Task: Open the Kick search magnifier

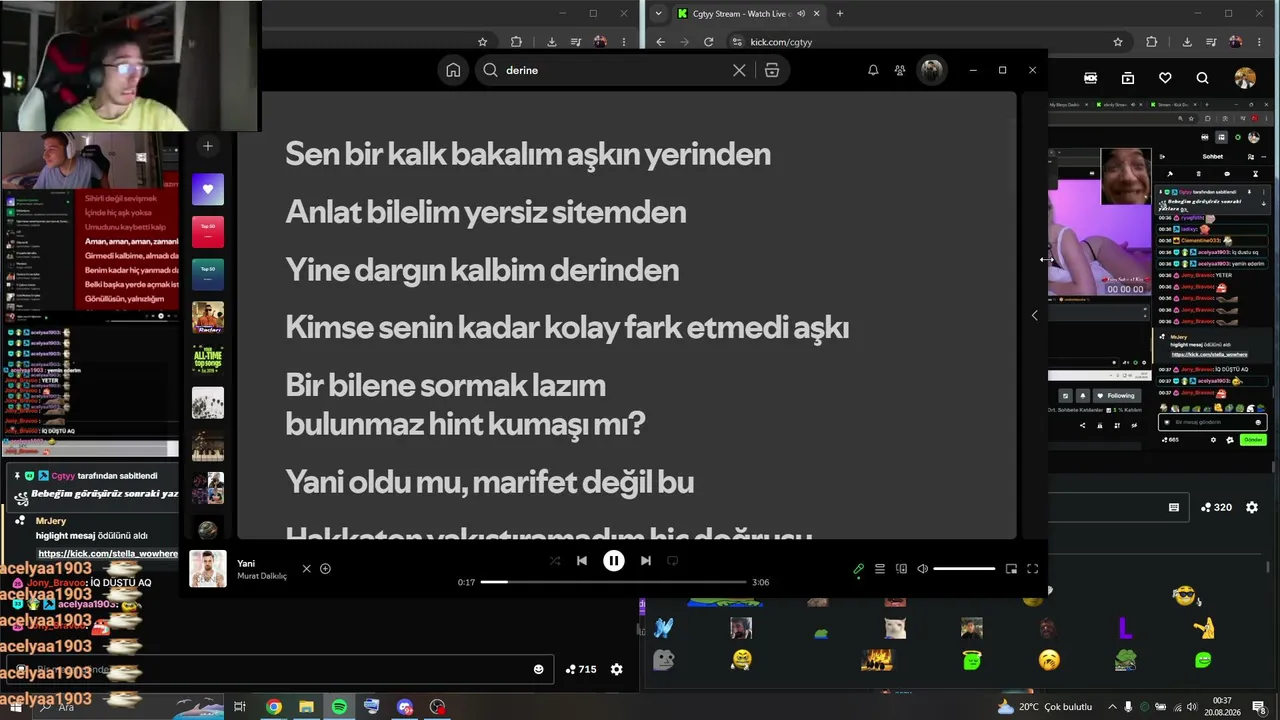Action: (1203, 78)
